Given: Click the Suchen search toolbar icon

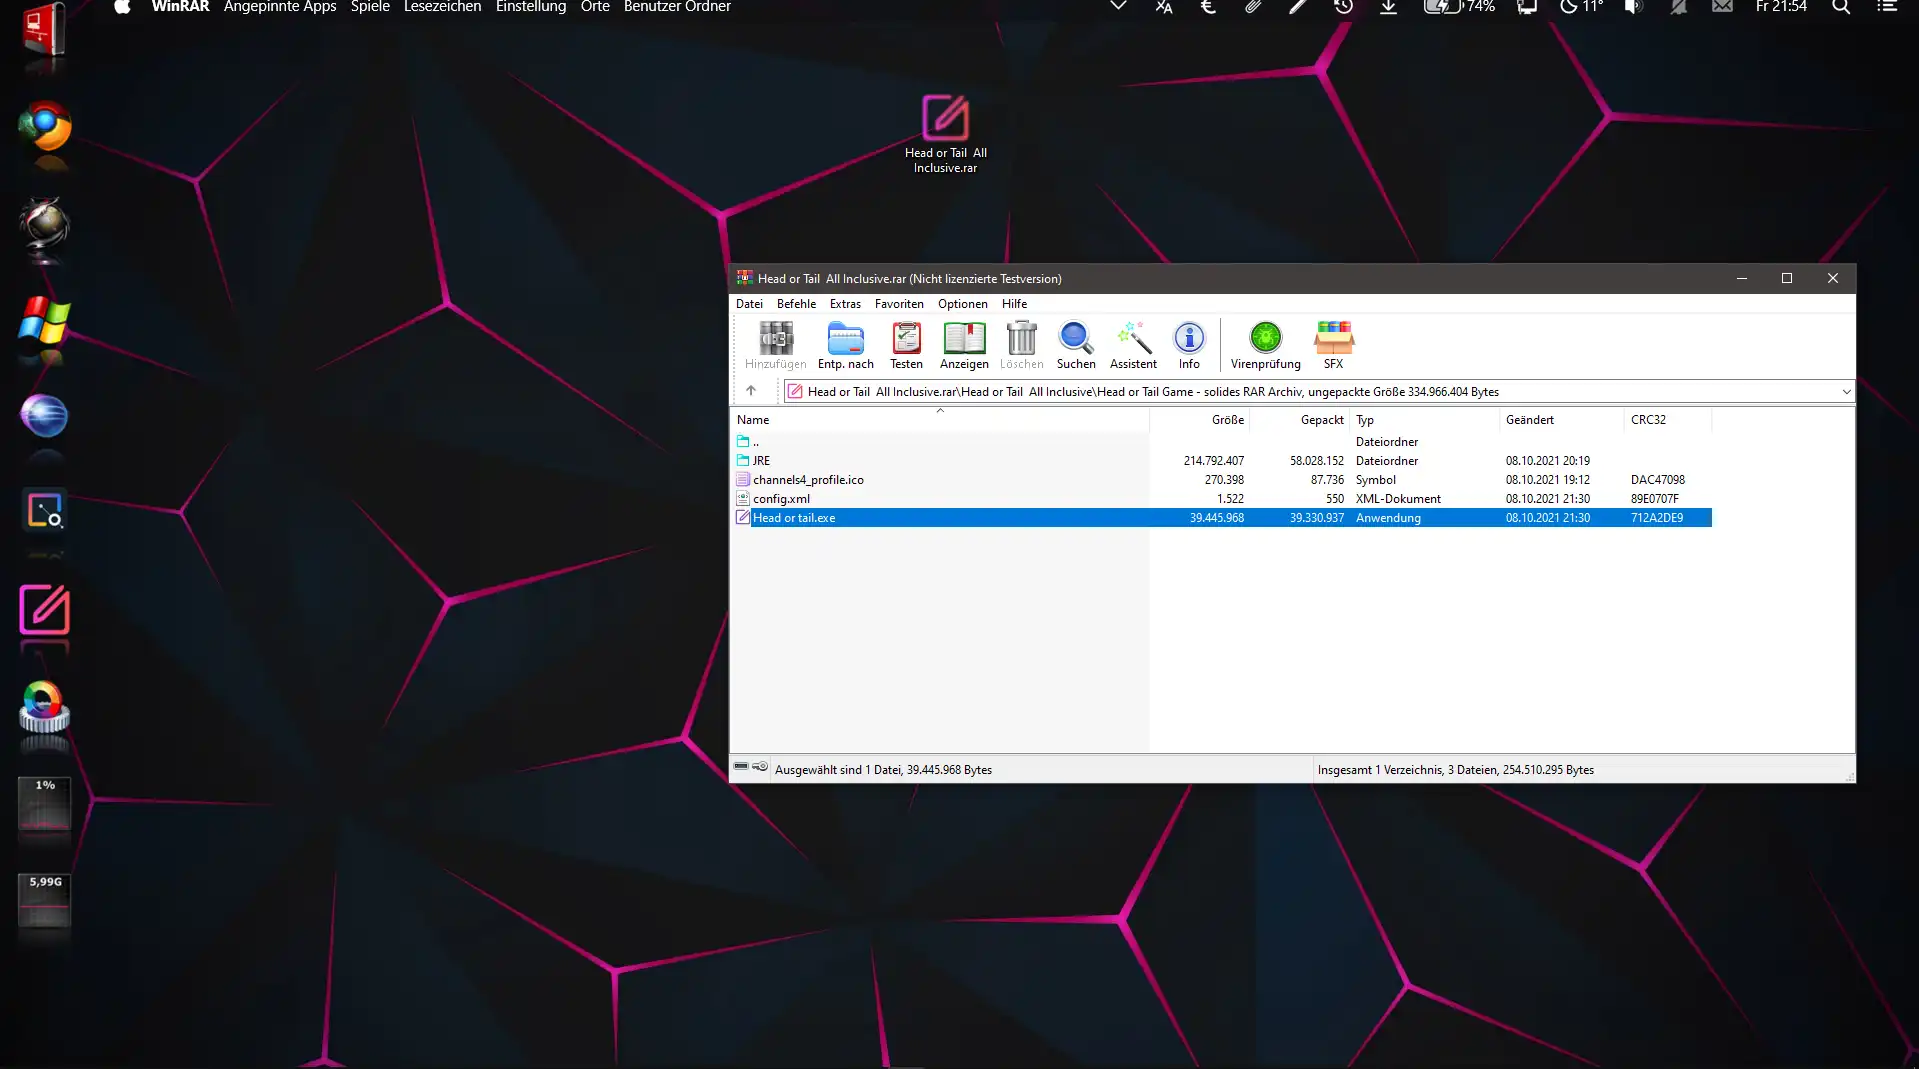Looking at the screenshot, I should pos(1076,345).
